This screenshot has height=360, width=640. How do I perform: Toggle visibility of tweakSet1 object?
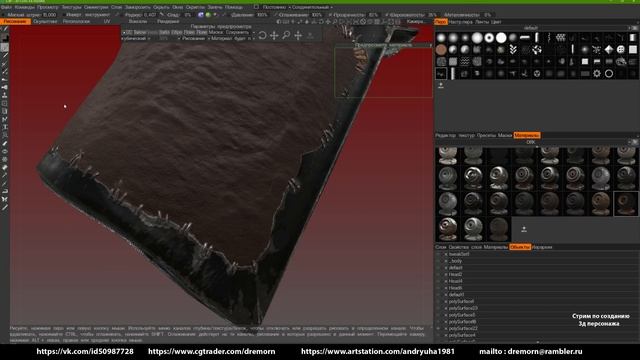pos(439,254)
